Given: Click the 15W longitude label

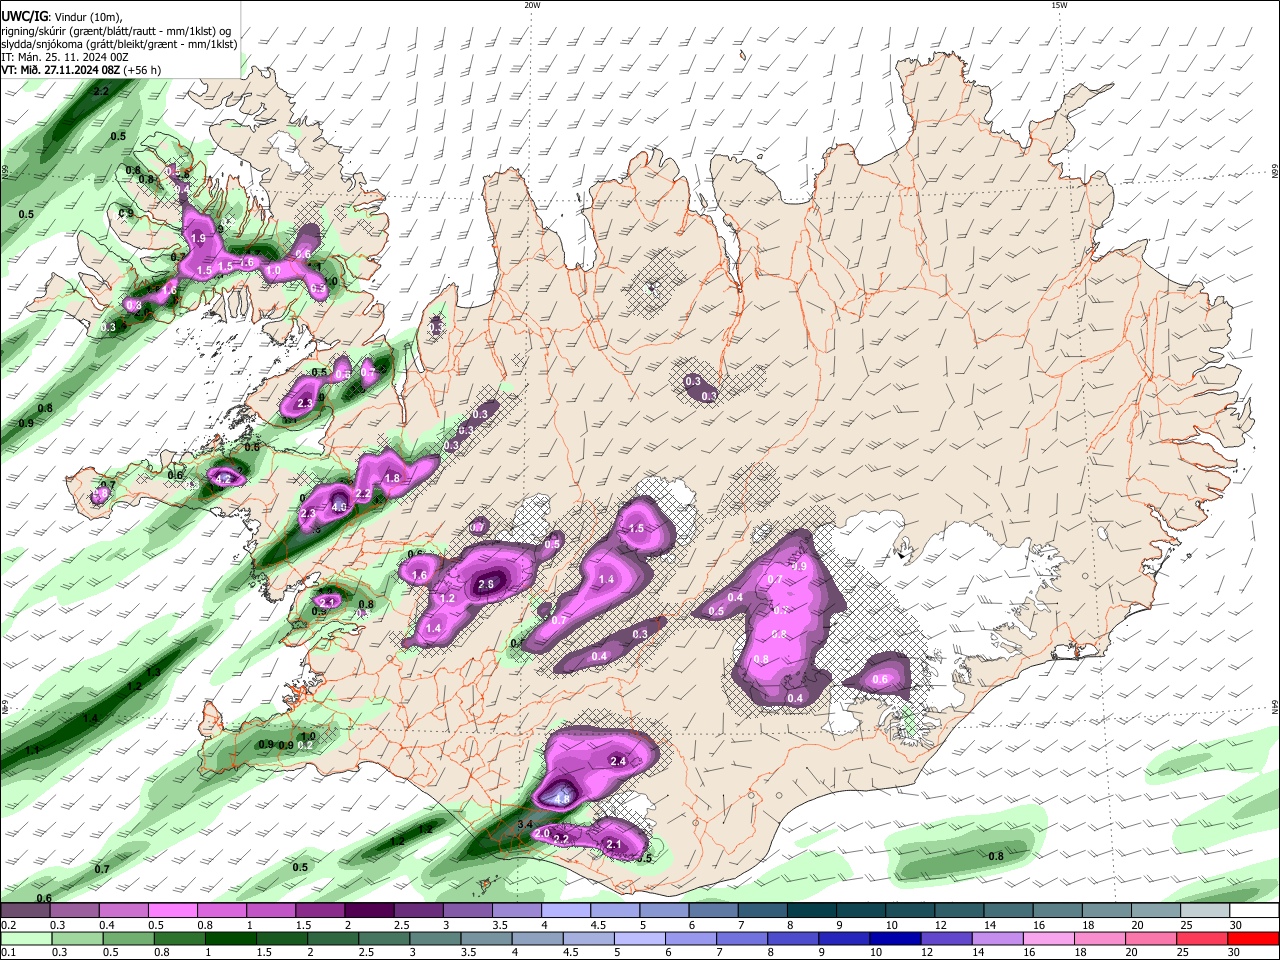Looking at the screenshot, I should [x=1059, y=5].
